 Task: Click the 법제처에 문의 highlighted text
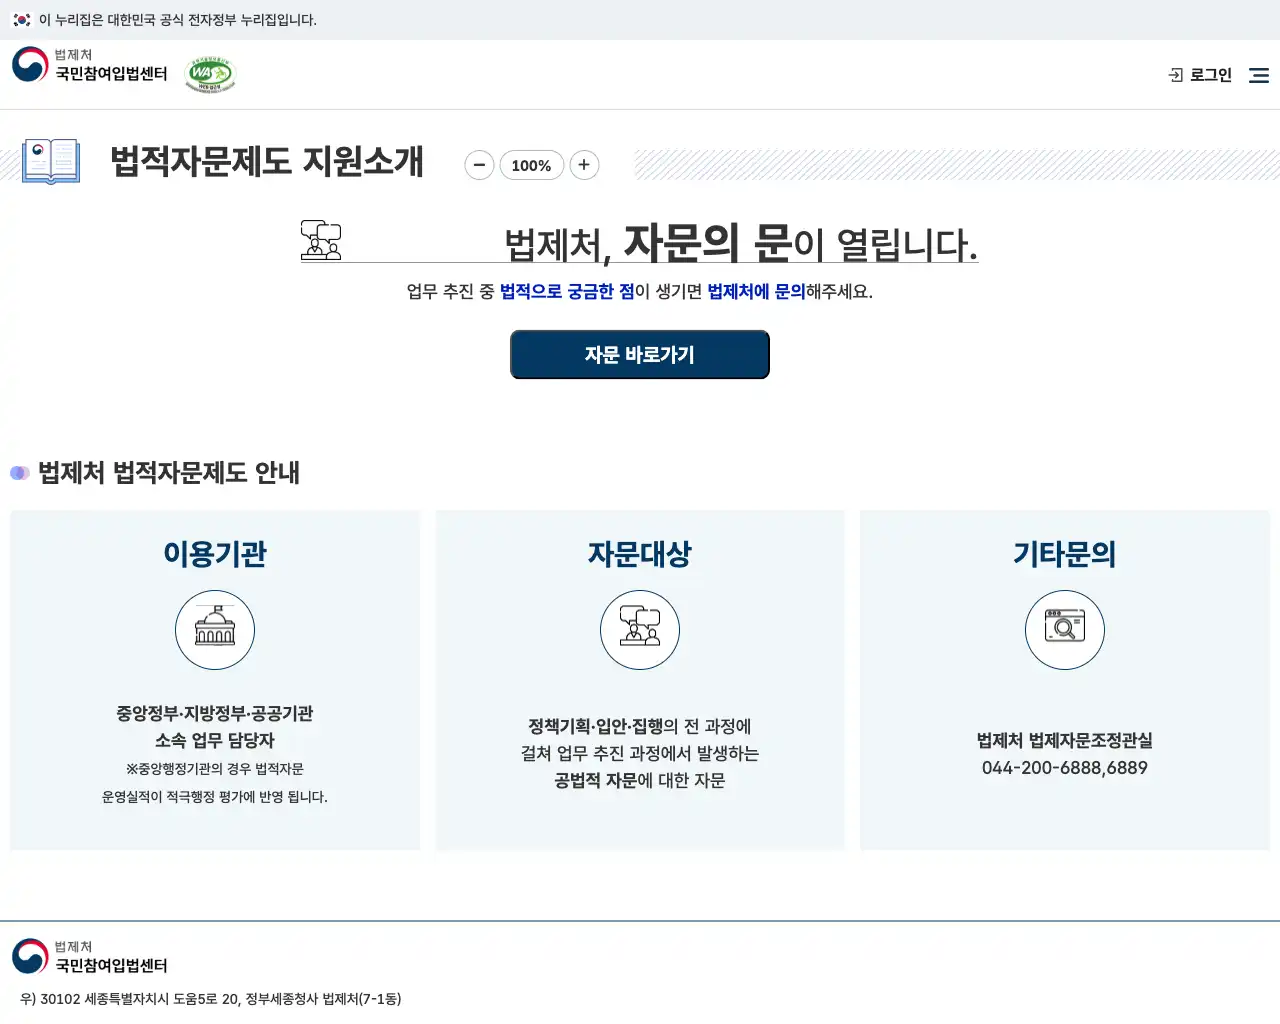[756, 292]
